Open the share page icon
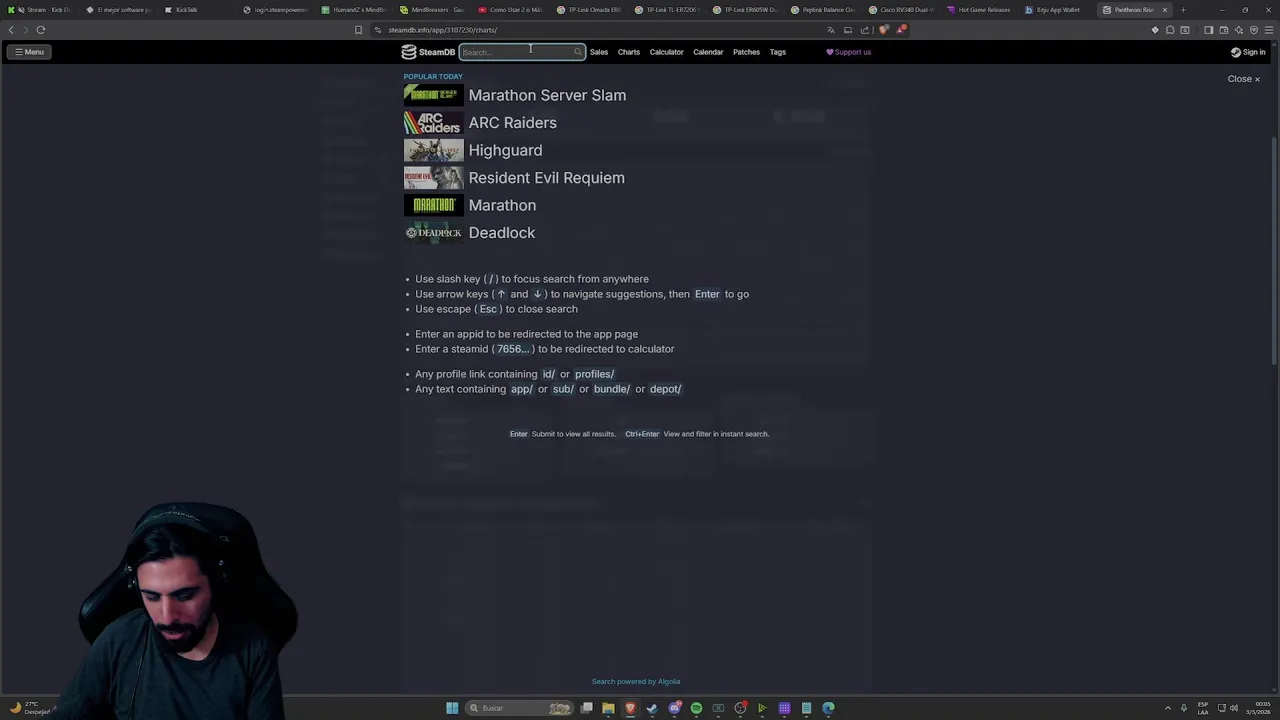The image size is (1280, 720). tap(865, 30)
